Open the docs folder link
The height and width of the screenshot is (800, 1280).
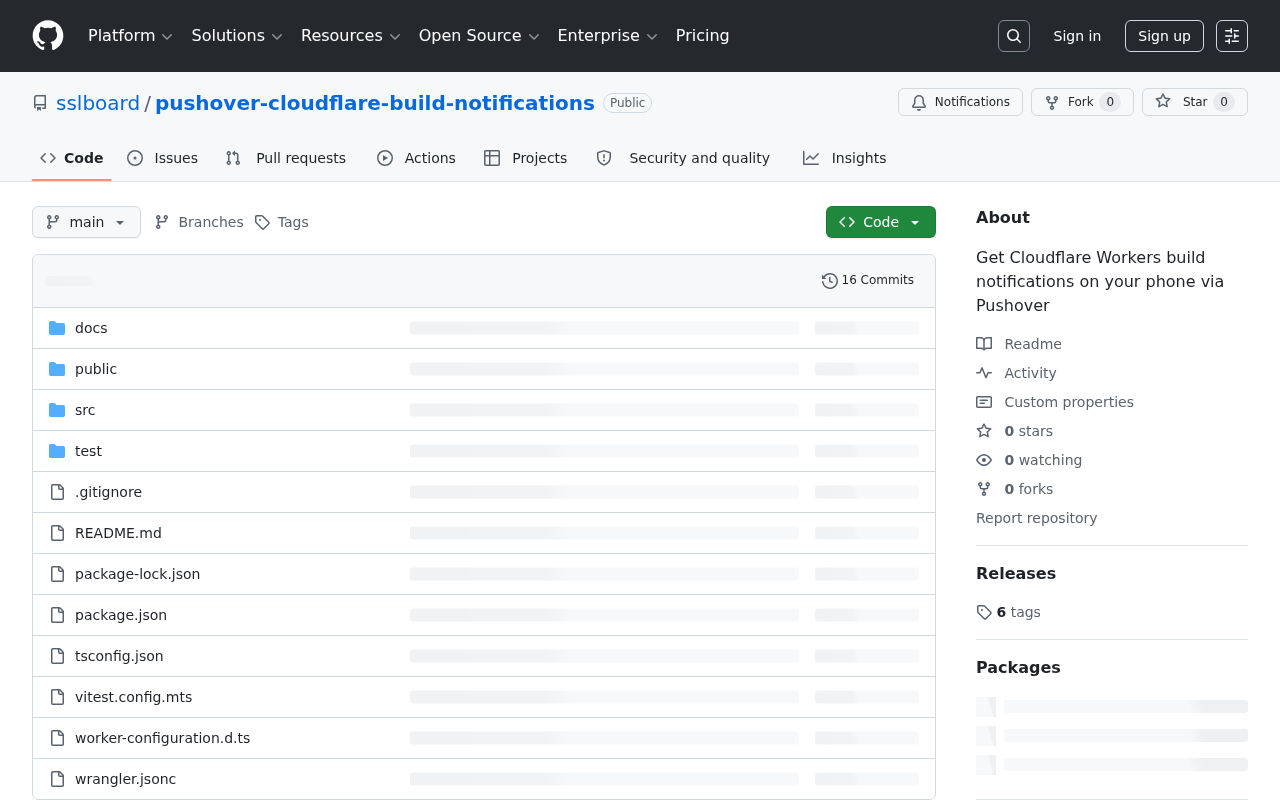pyautogui.click(x=91, y=328)
